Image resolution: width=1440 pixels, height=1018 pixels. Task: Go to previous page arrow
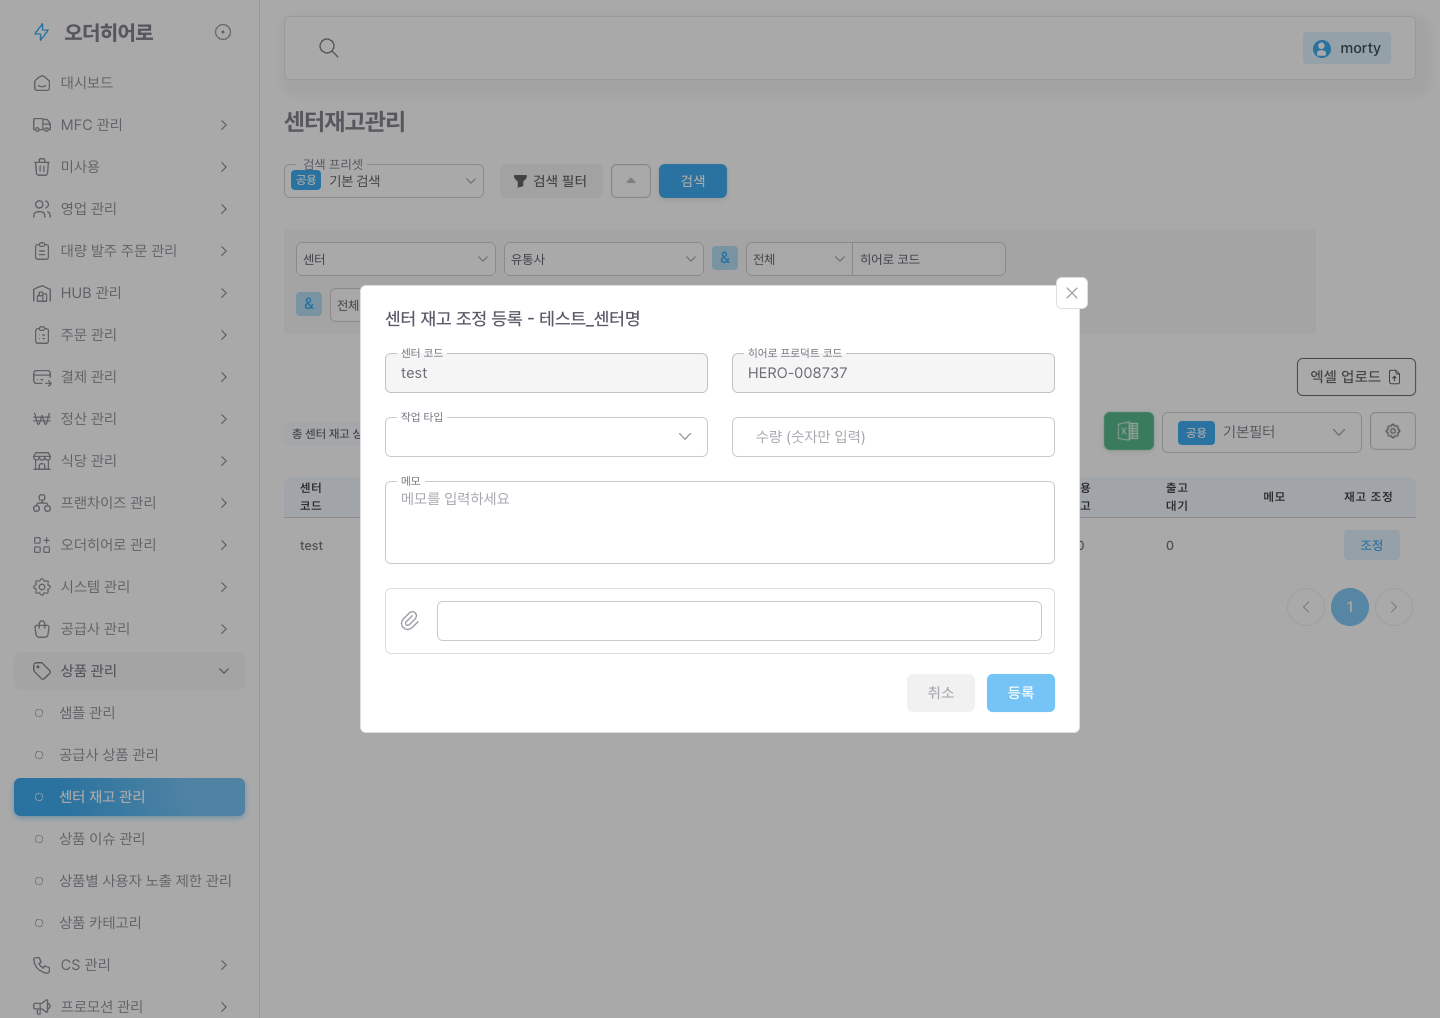pos(1306,607)
